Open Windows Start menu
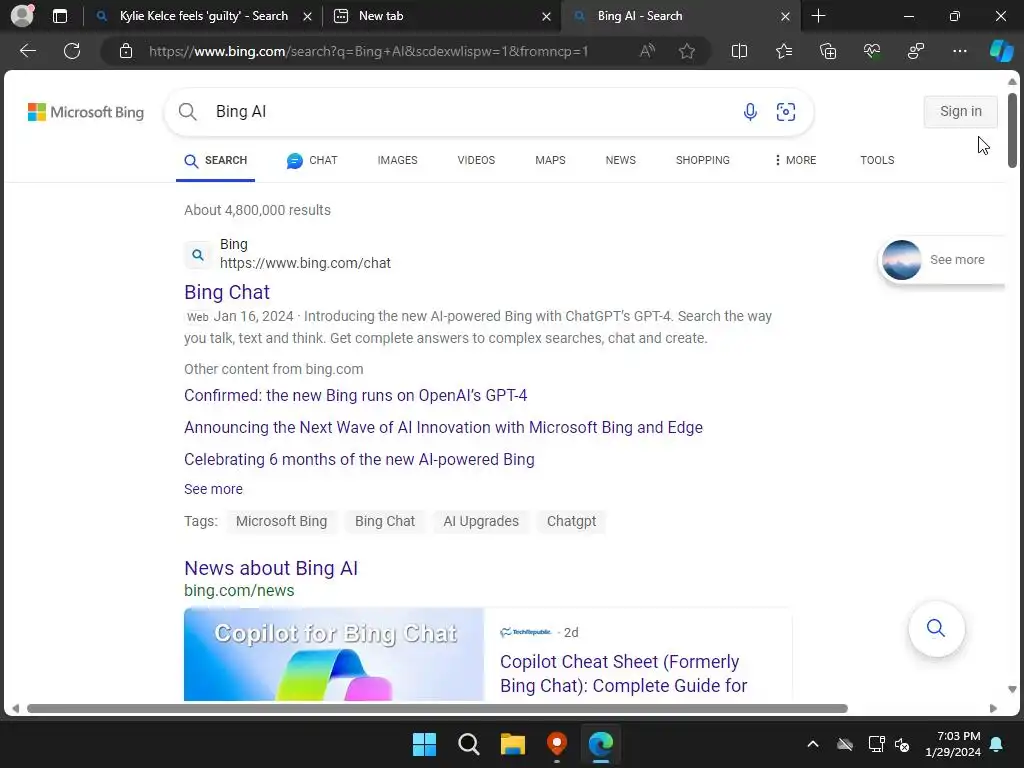The image size is (1024, 768). 424,744
